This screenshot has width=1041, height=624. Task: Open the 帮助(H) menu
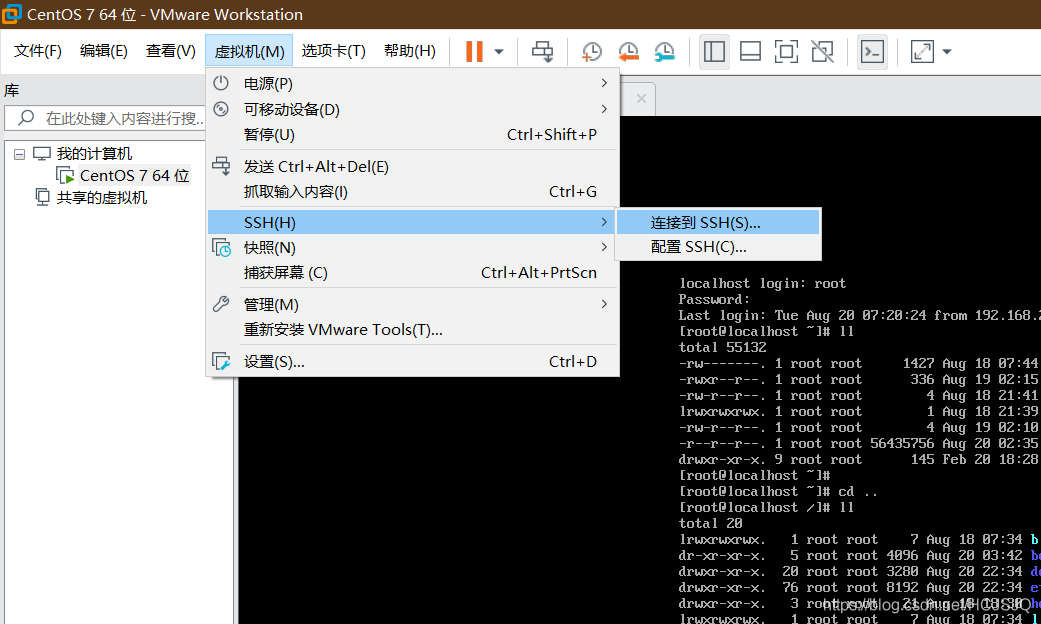point(410,51)
